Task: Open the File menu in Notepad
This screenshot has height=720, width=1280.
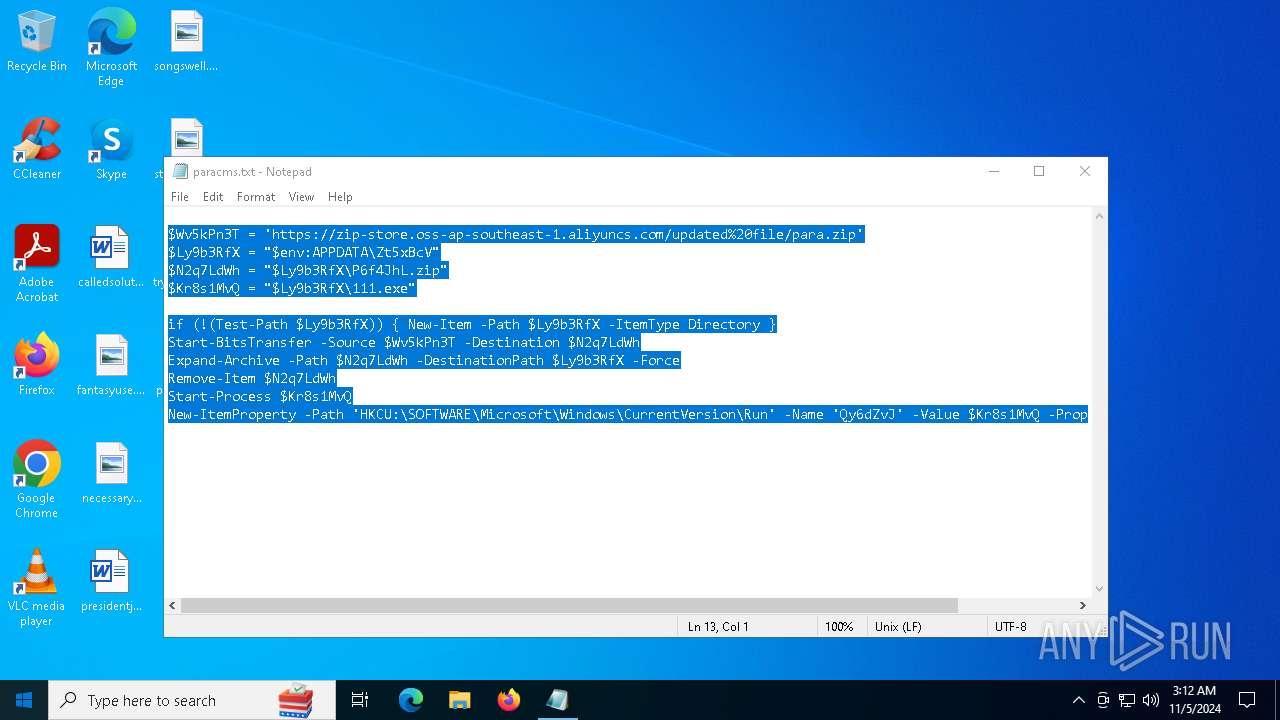Action: 180,197
